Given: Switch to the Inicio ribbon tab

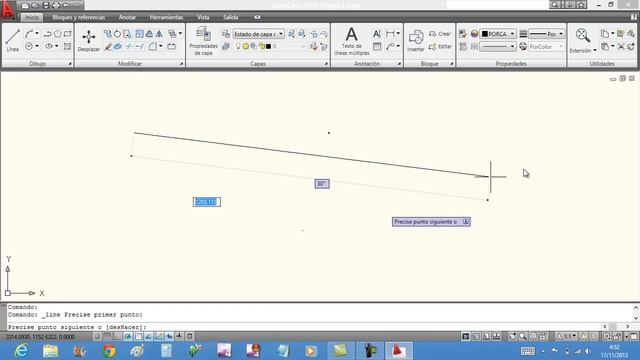Looking at the screenshot, I should [32, 17].
